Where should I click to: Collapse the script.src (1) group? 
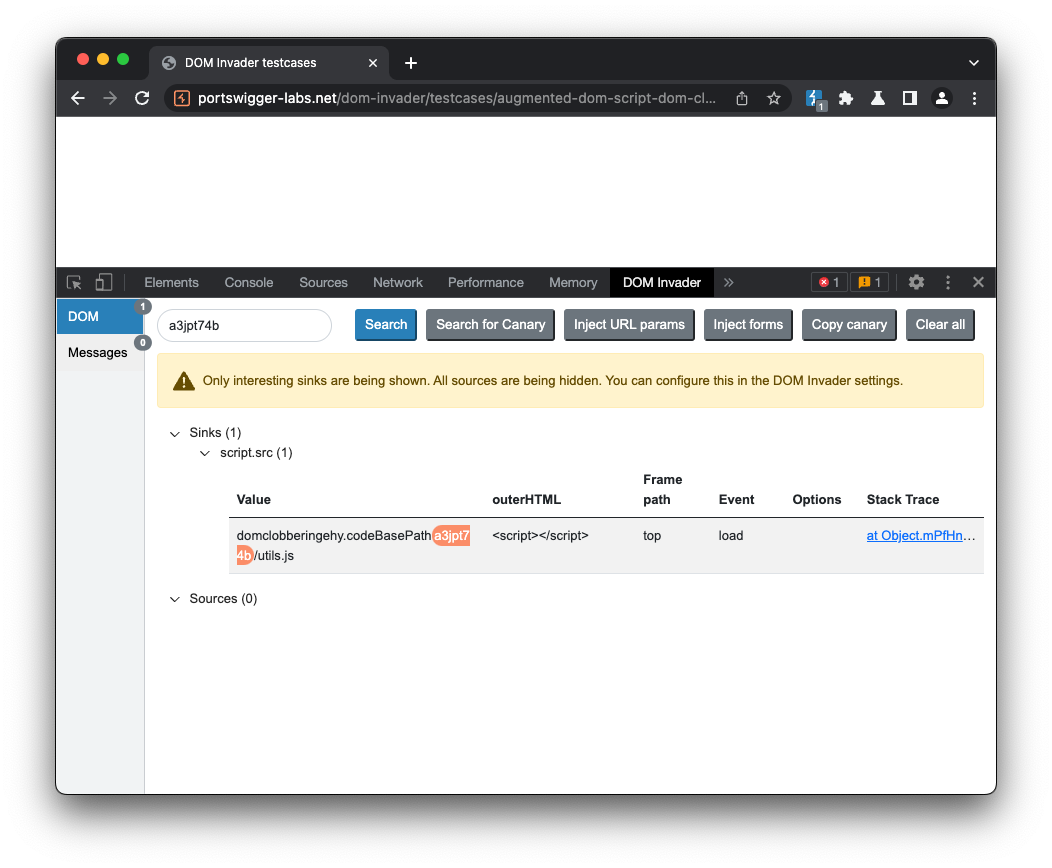[x=205, y=453]
